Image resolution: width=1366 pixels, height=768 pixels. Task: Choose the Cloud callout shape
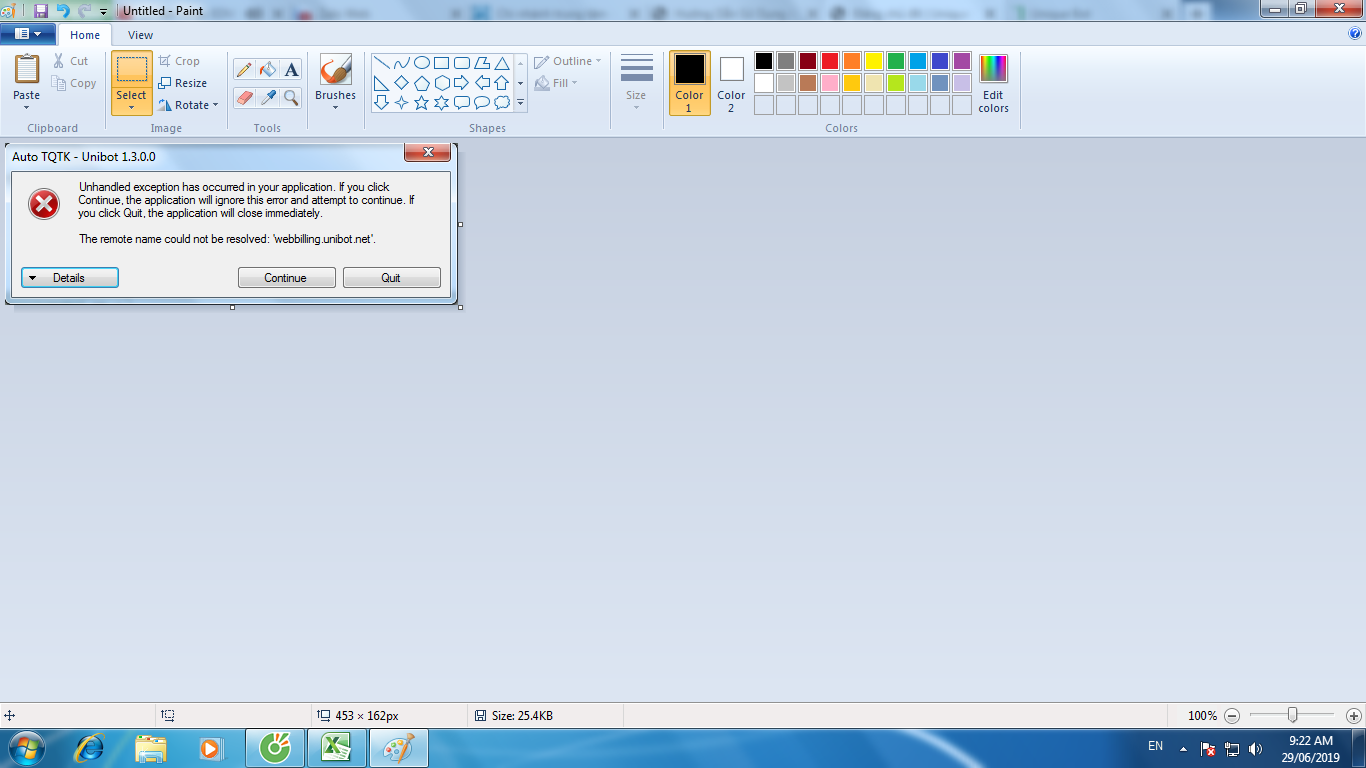[x=501, y=102]
